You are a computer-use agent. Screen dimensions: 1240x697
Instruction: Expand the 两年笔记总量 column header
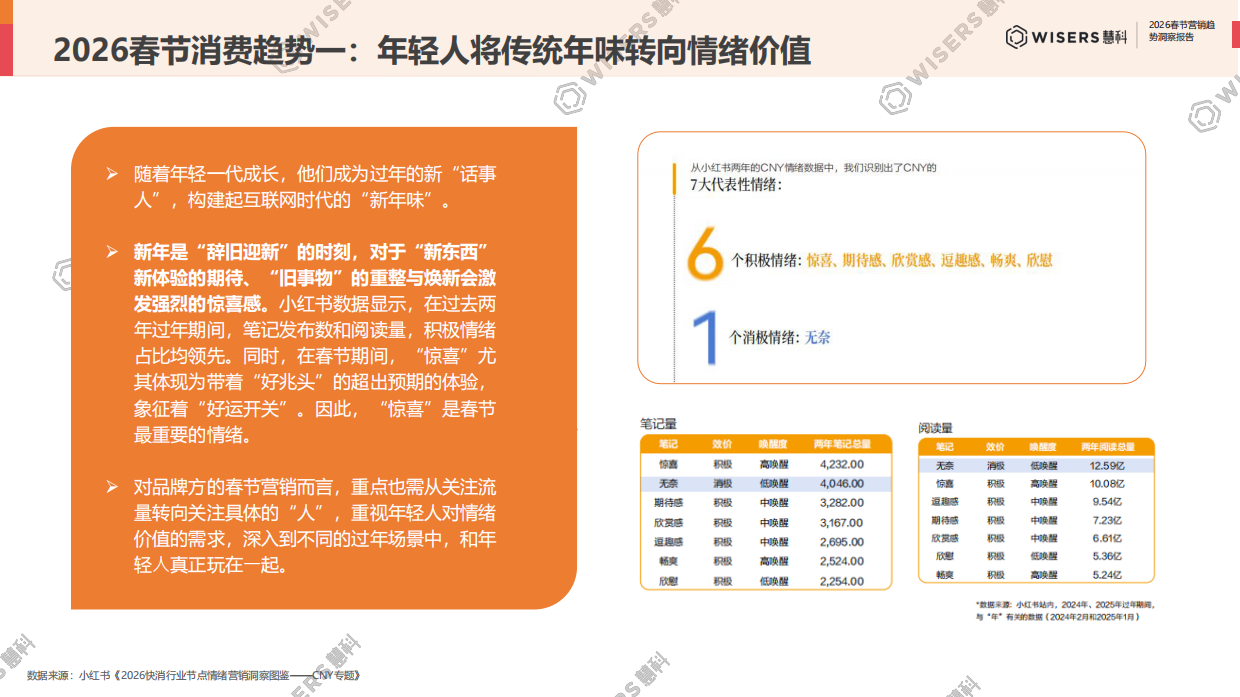[840, 442]
